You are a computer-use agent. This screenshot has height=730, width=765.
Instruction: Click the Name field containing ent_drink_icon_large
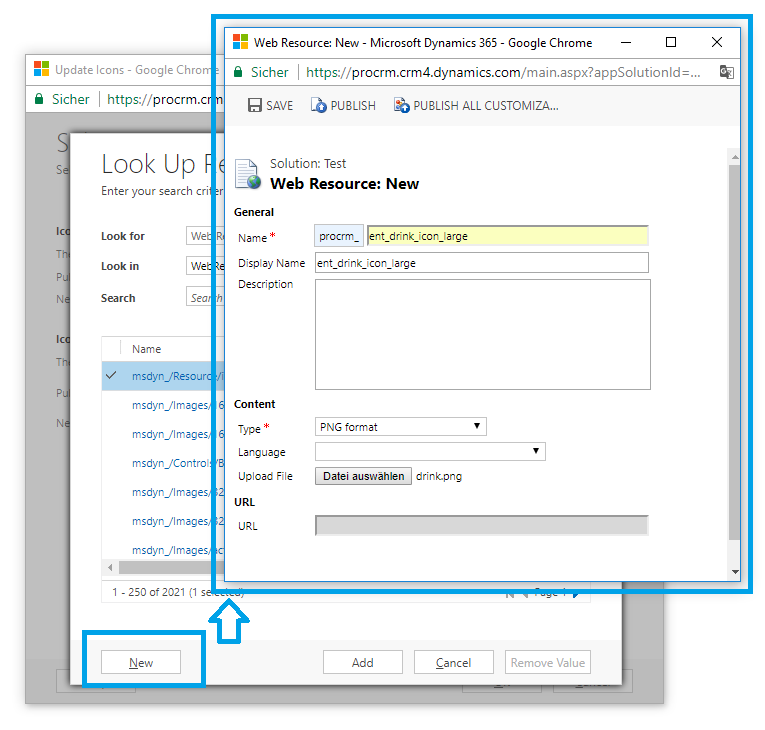(x=507, y=236)
